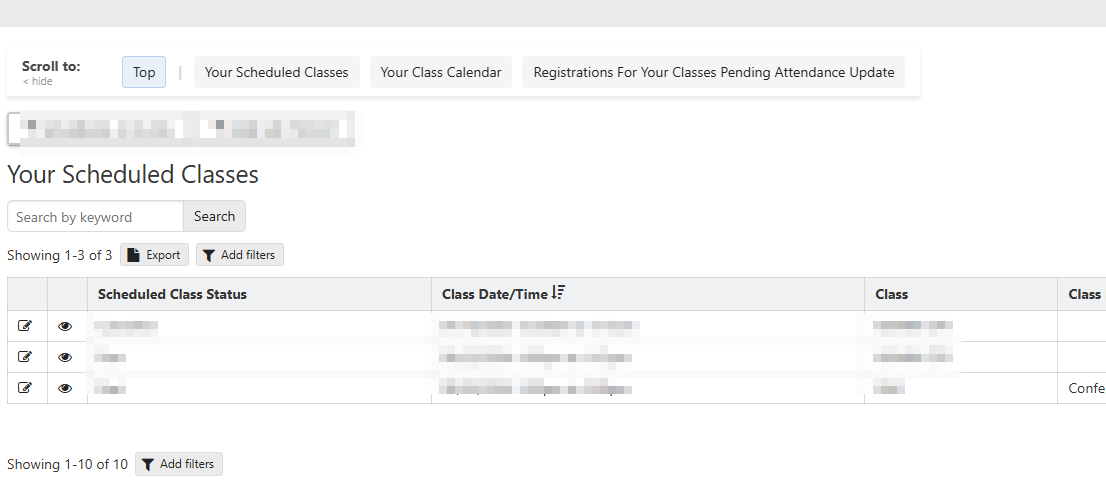Sort by Class column header
This screenshot has height=488, width=1106.
(892, 294)
